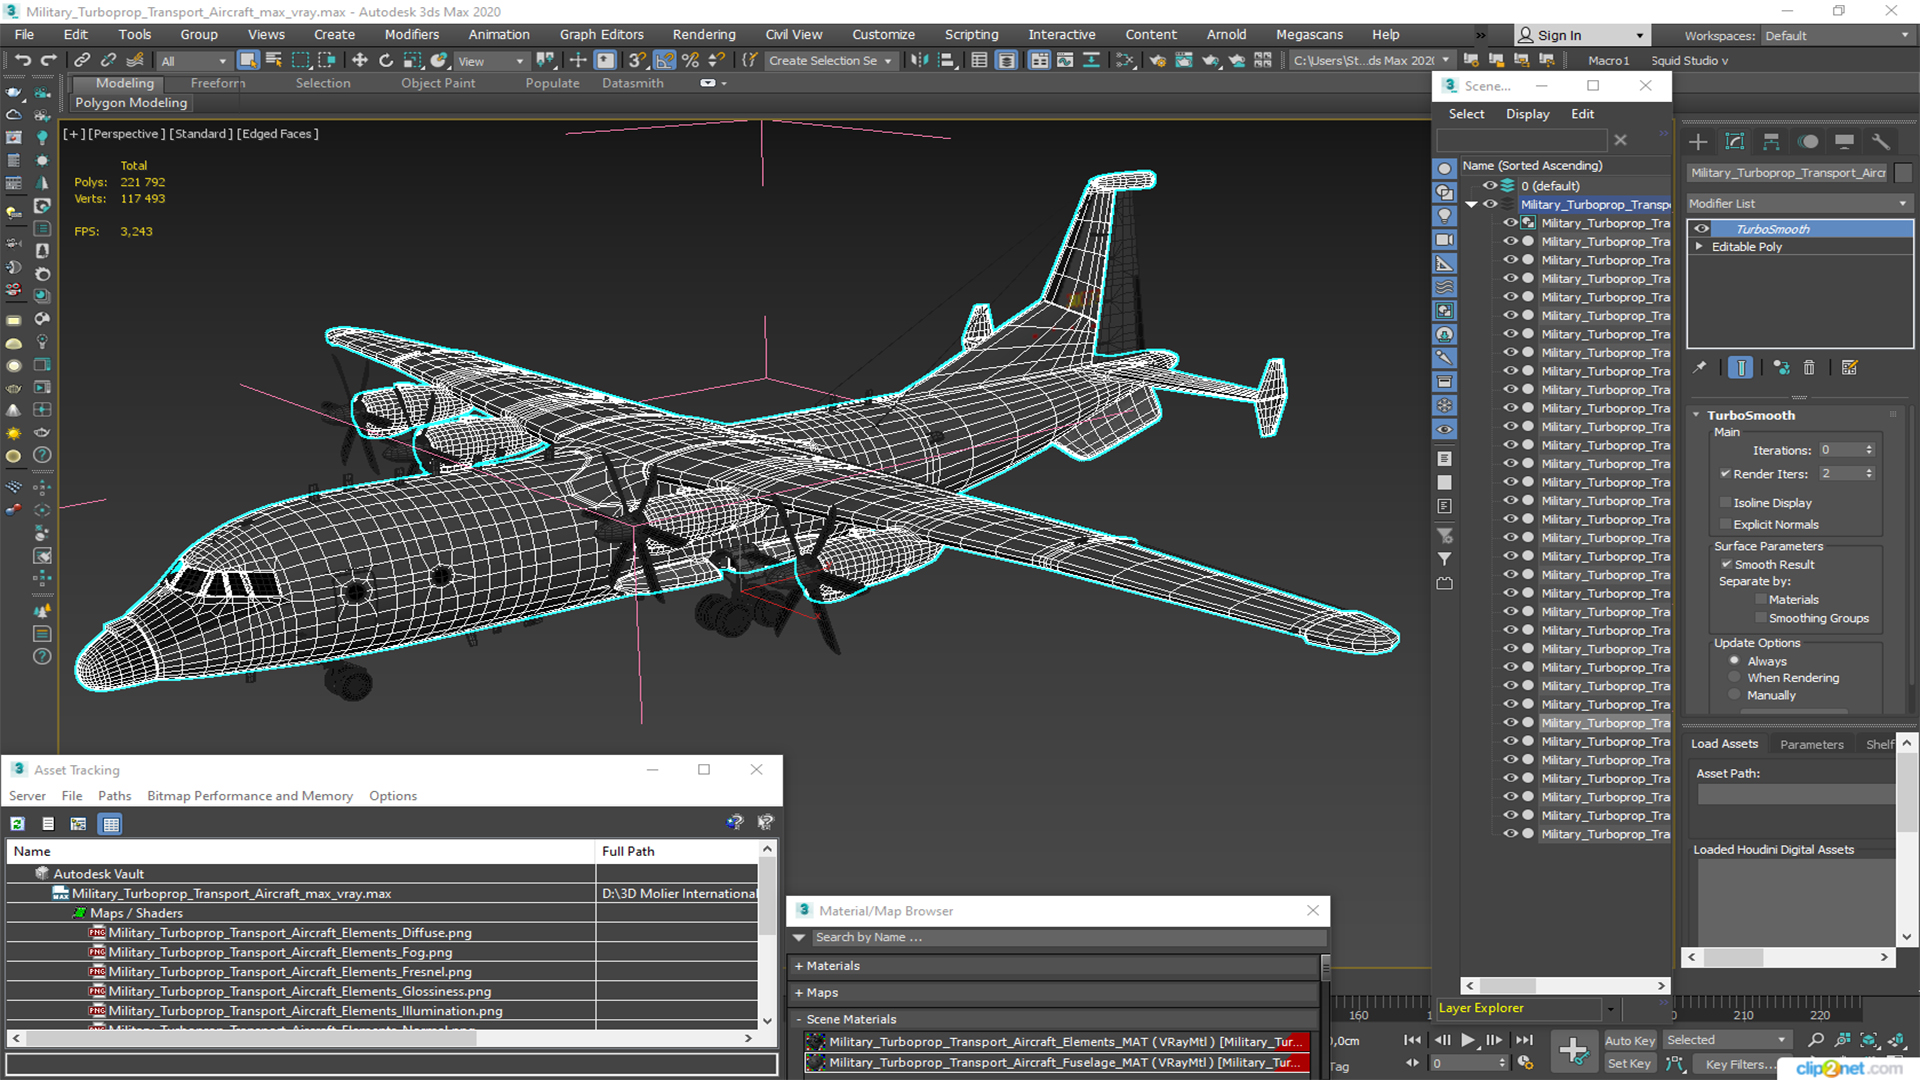Open the Graph Editors menu
The image size is (1920, 1080).
(601, 34)
